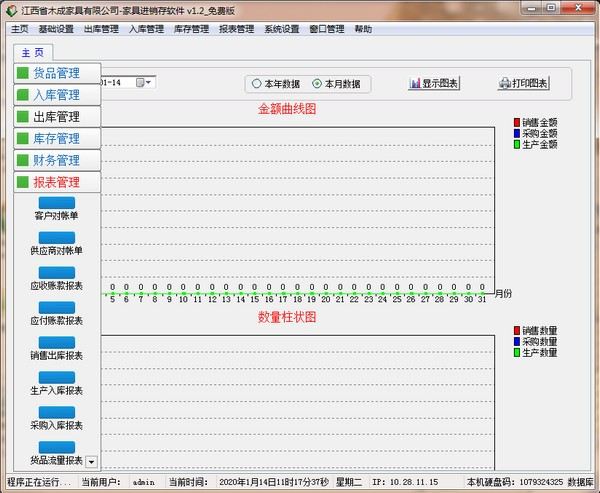Open the 供应商对帐单 report icon
The height and width of the screenshot is (493, 600).
pyautogui.click(x=56, y=236)
